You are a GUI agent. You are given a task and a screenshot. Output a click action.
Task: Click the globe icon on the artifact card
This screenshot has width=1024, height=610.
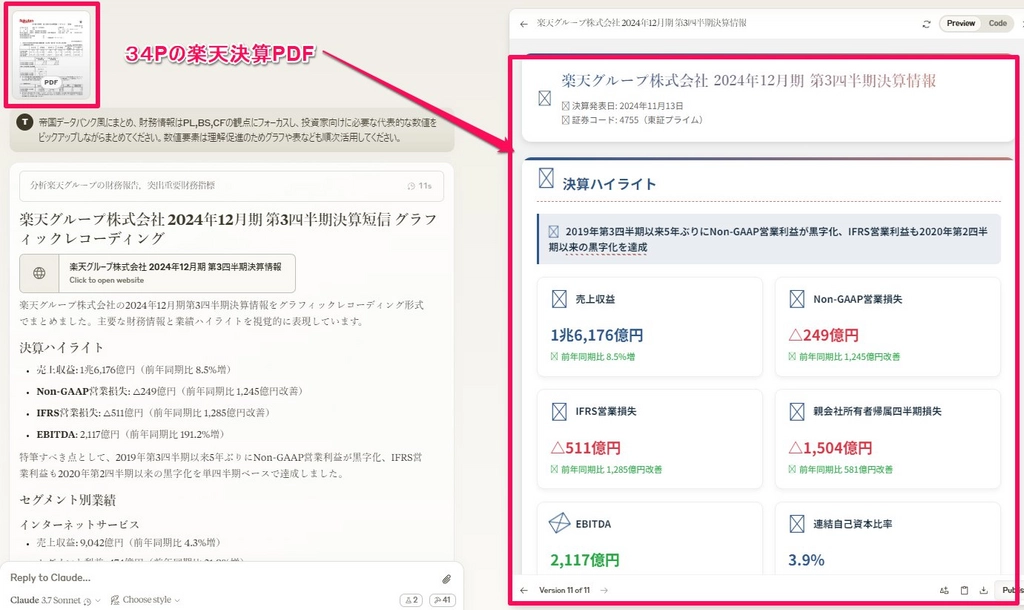39,273
